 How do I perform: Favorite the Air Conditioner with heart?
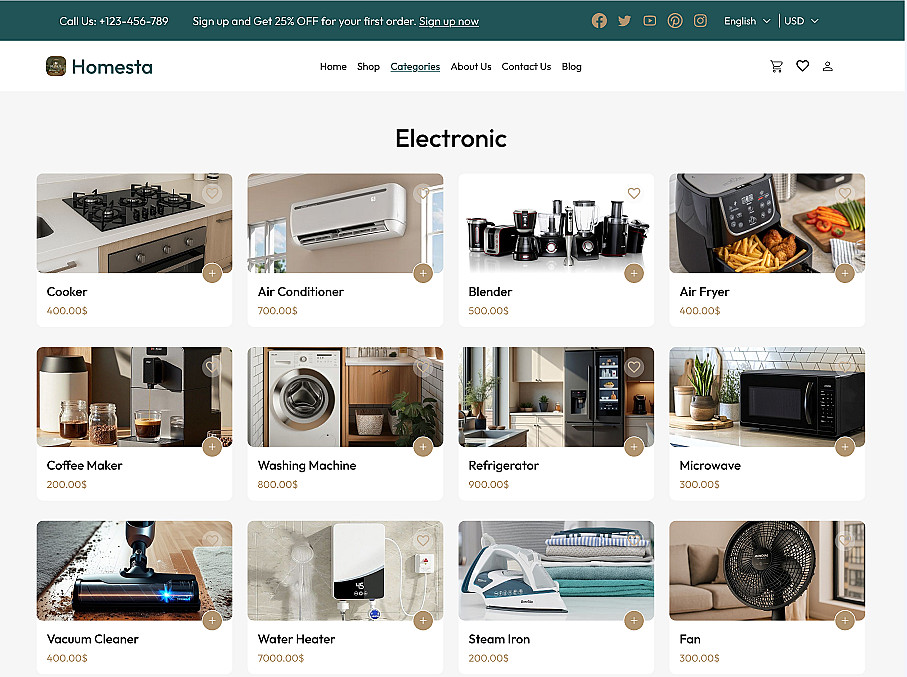[x=423, y=193]
